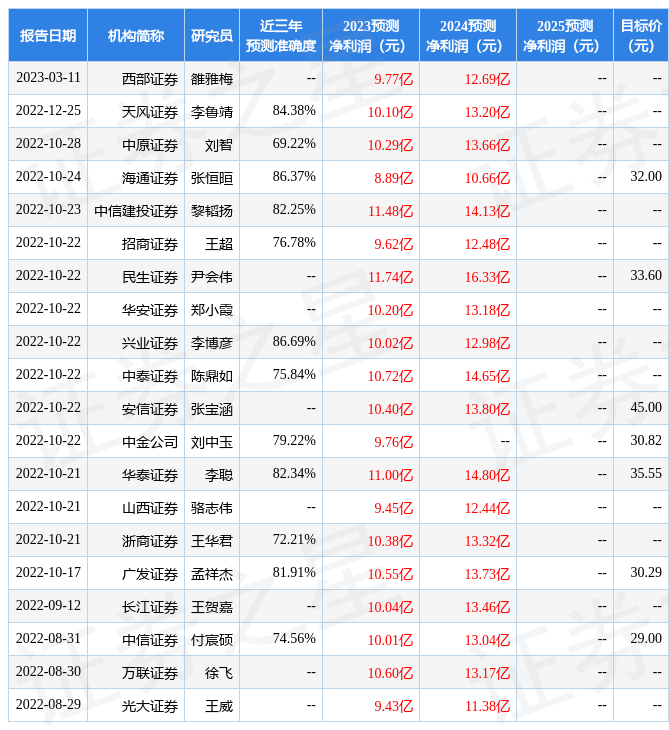
Task: Select the 中信建投证券 institution cell
Action: coord(136,210)
